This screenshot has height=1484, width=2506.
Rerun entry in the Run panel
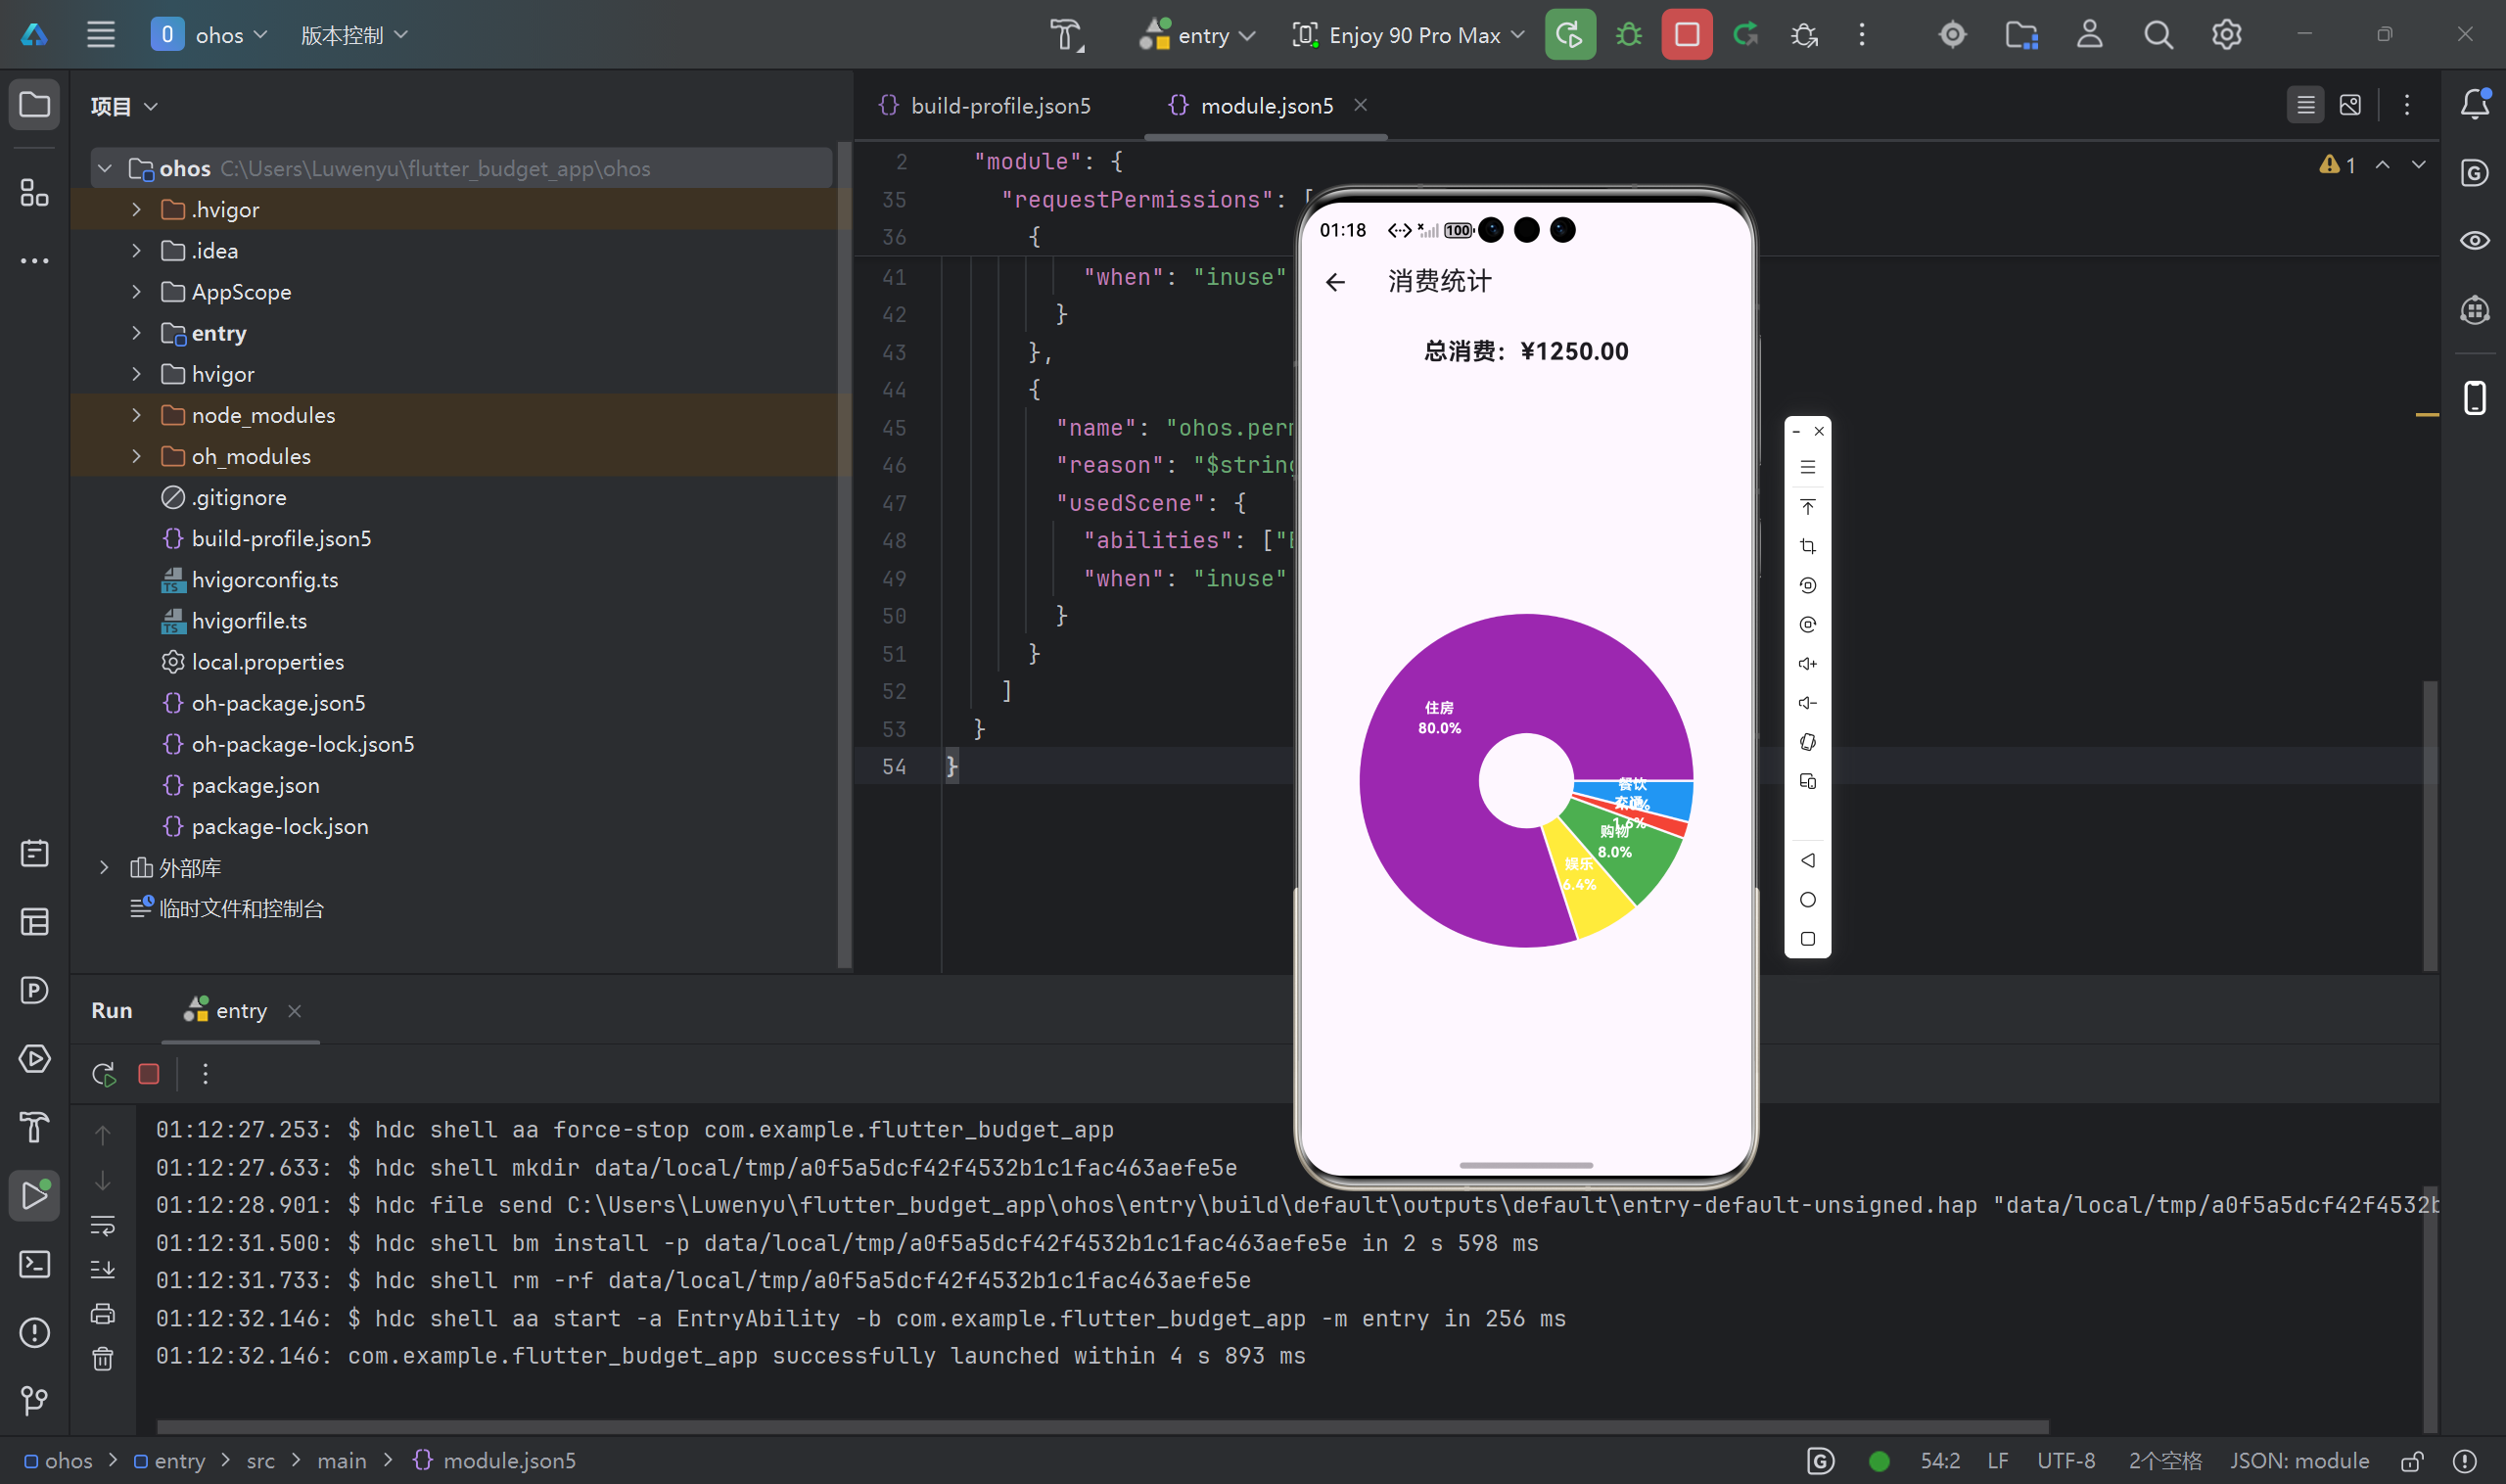[104, 1074]
